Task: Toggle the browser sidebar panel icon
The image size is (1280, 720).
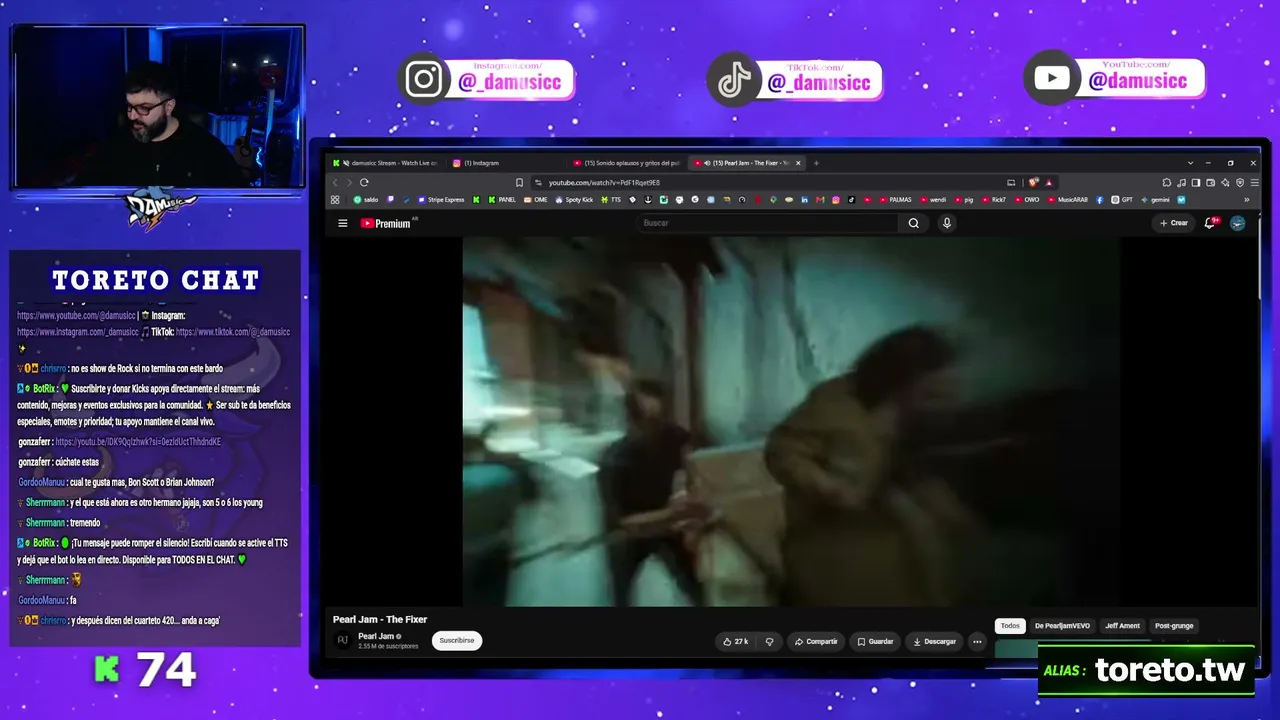Action: click(1196, 182)
